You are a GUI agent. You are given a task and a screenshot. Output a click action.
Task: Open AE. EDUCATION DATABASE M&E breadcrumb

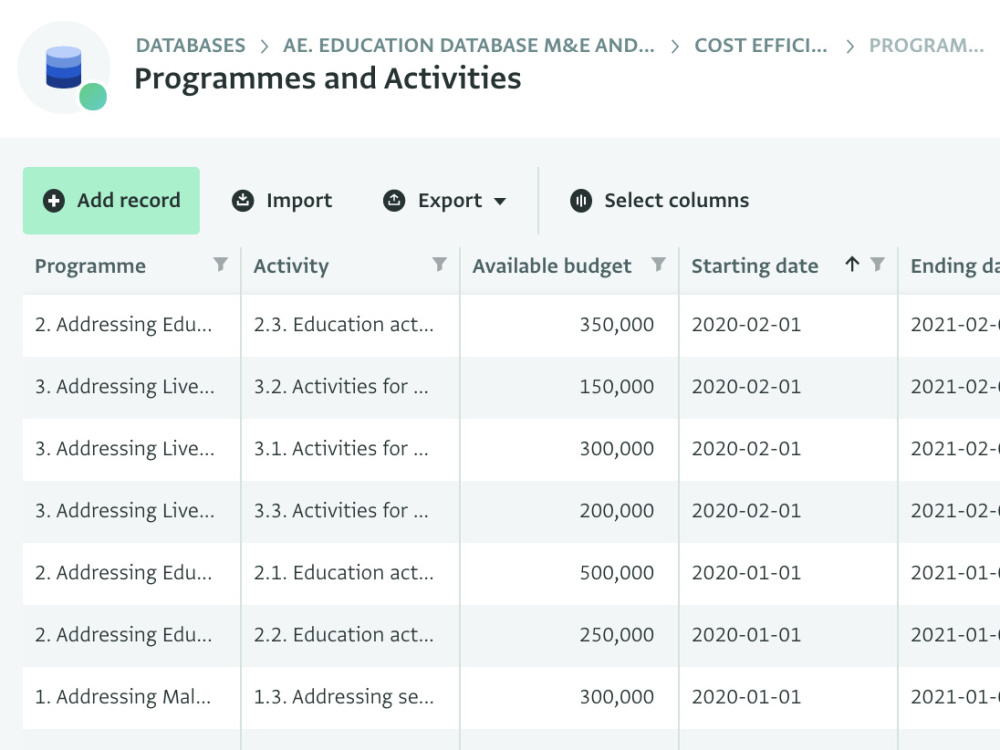point(469,45)
